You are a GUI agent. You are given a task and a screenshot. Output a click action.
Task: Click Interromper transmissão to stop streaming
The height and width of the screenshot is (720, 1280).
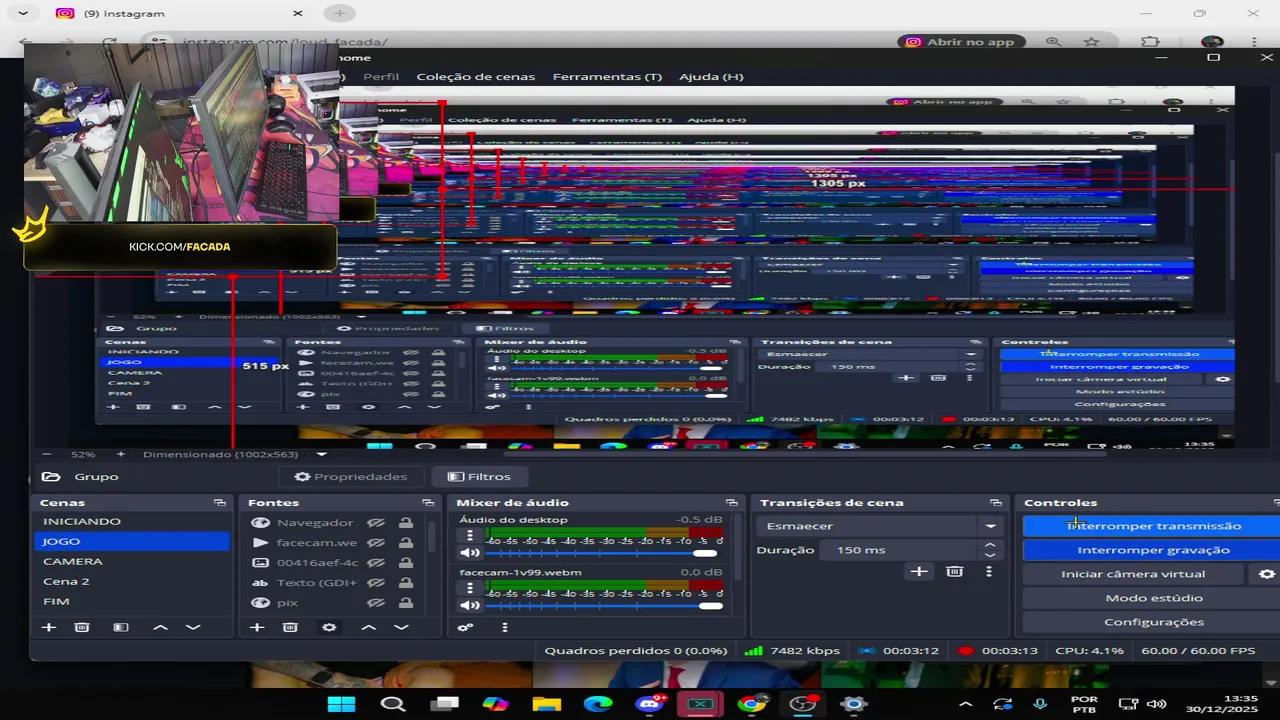[x=1154, y=525]
